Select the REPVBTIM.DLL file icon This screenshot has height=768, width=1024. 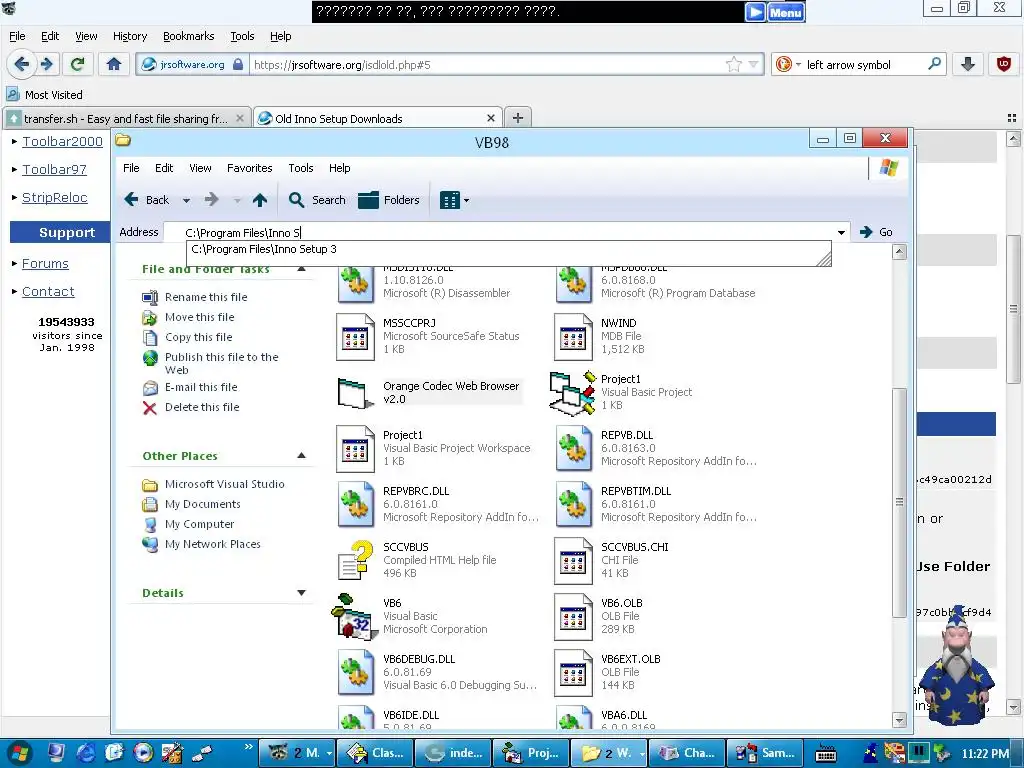pyautogui.click(x=573, y=505)
